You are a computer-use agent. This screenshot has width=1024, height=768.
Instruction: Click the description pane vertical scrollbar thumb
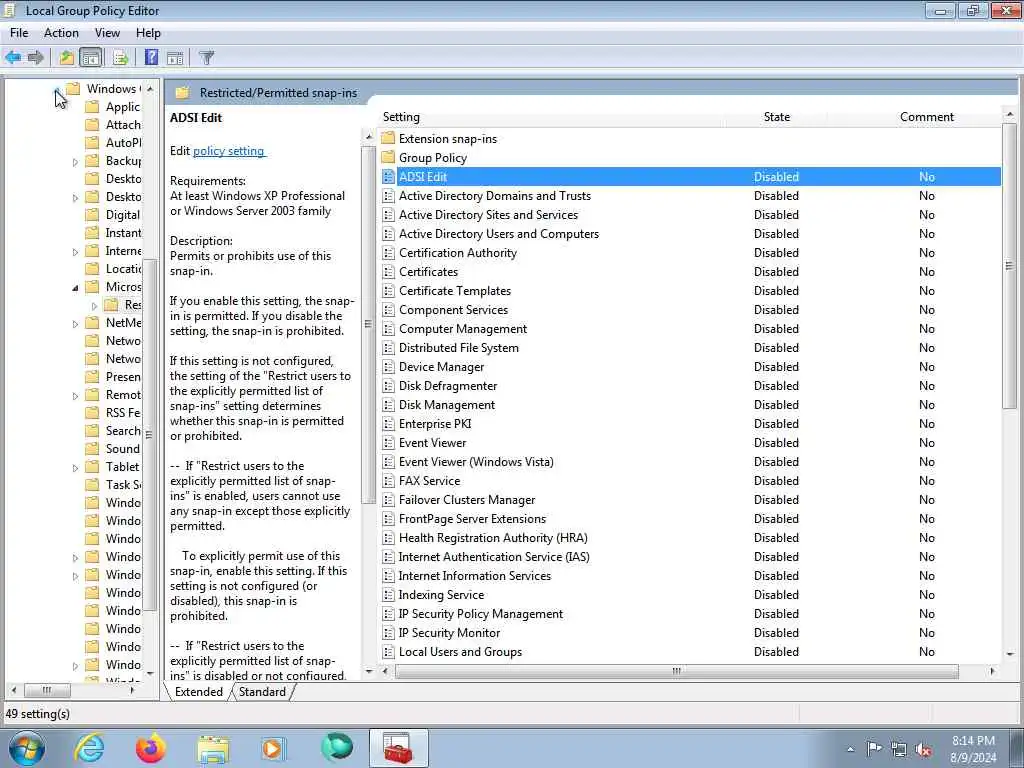(x=368, y=324)
